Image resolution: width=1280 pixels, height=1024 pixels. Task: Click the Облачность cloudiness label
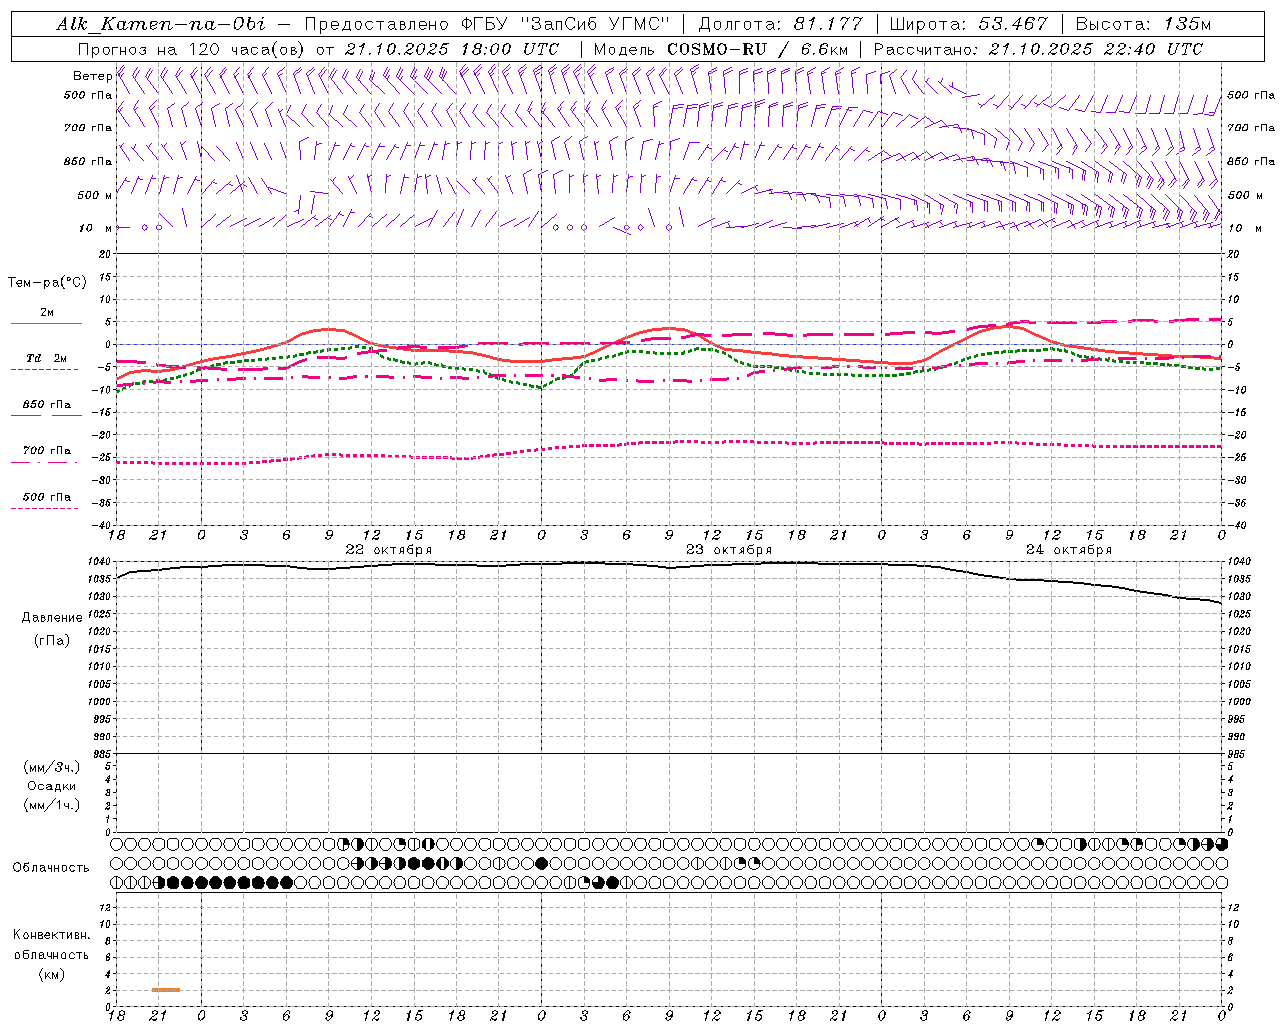pyautogui.click(x=51, y=867)
